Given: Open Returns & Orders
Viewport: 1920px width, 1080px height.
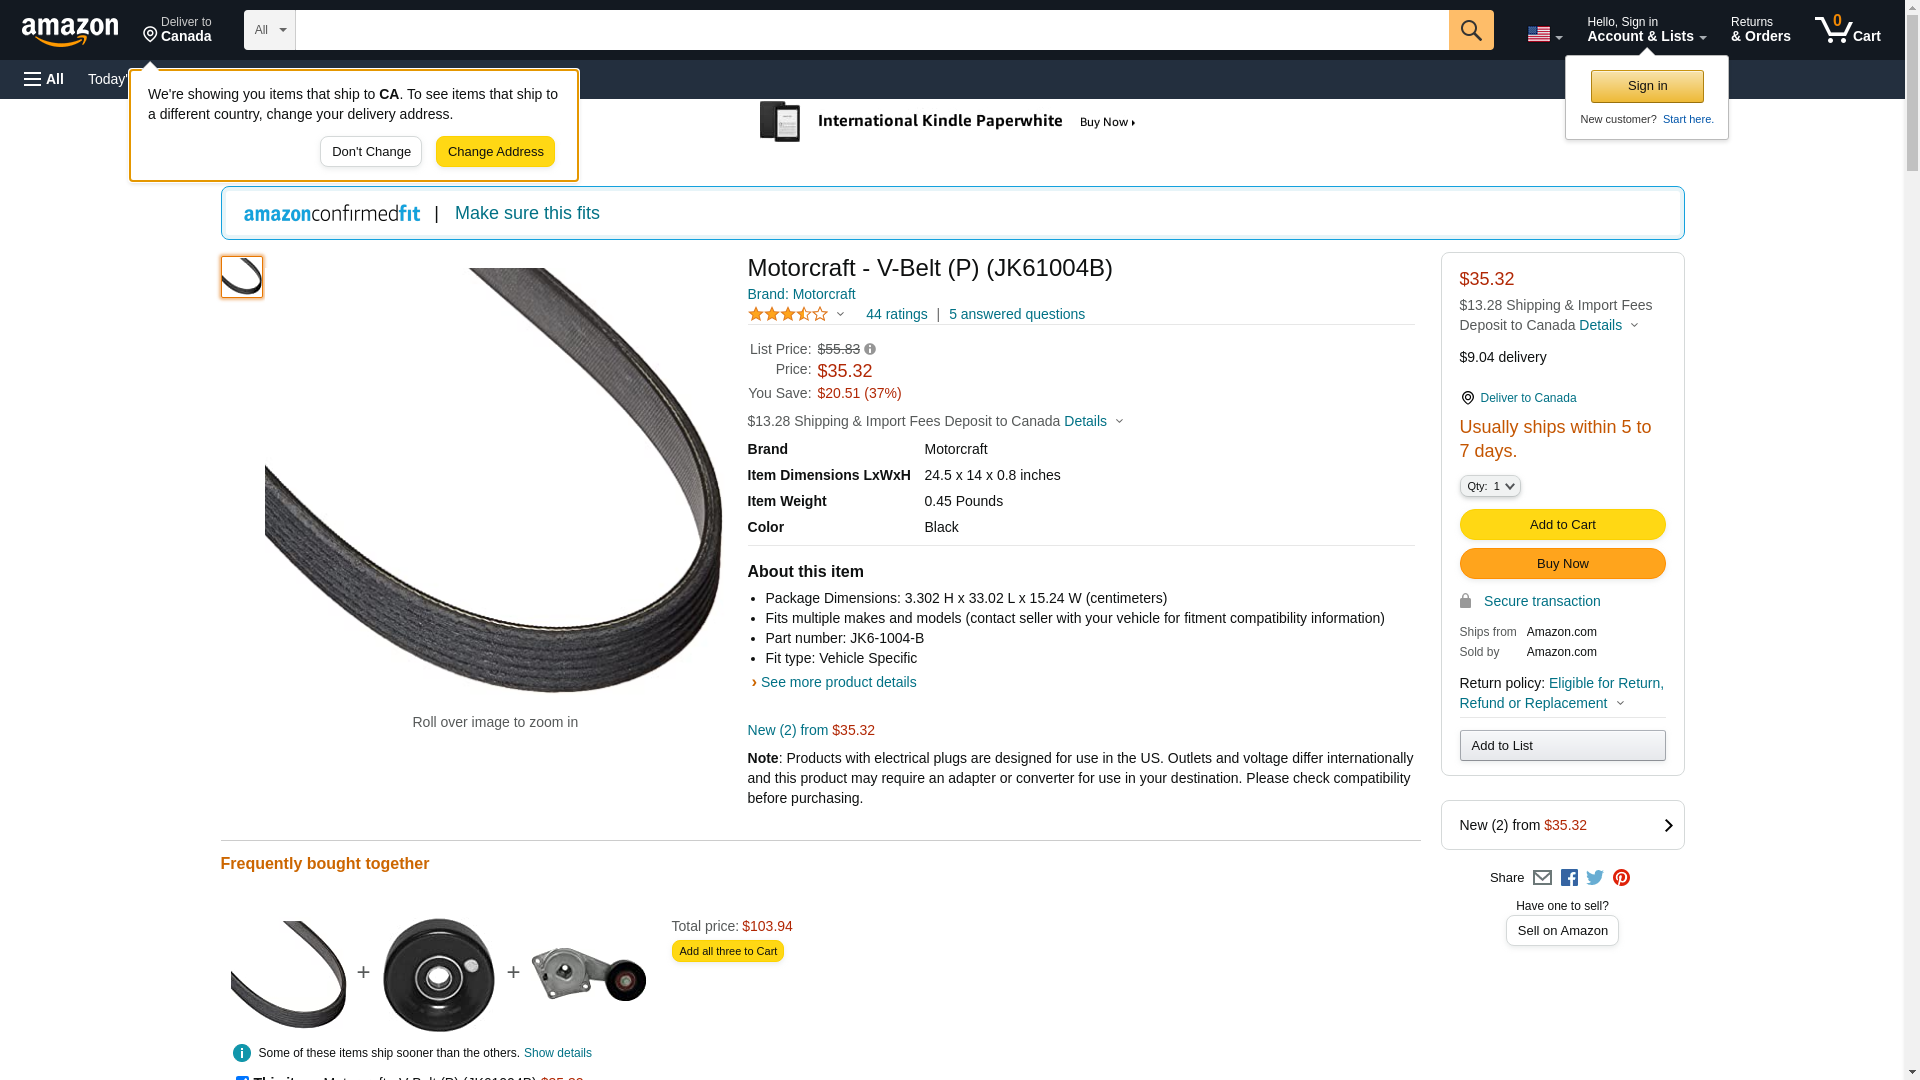Looking at the screenshot, I should click(x=1760, y=30).
